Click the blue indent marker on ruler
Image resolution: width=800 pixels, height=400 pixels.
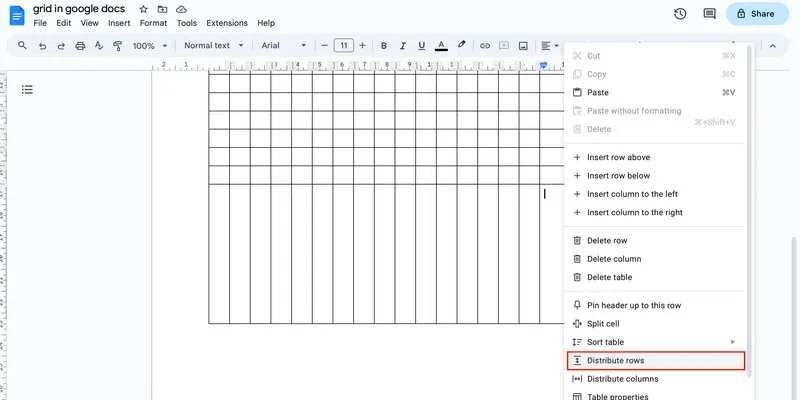543,65
